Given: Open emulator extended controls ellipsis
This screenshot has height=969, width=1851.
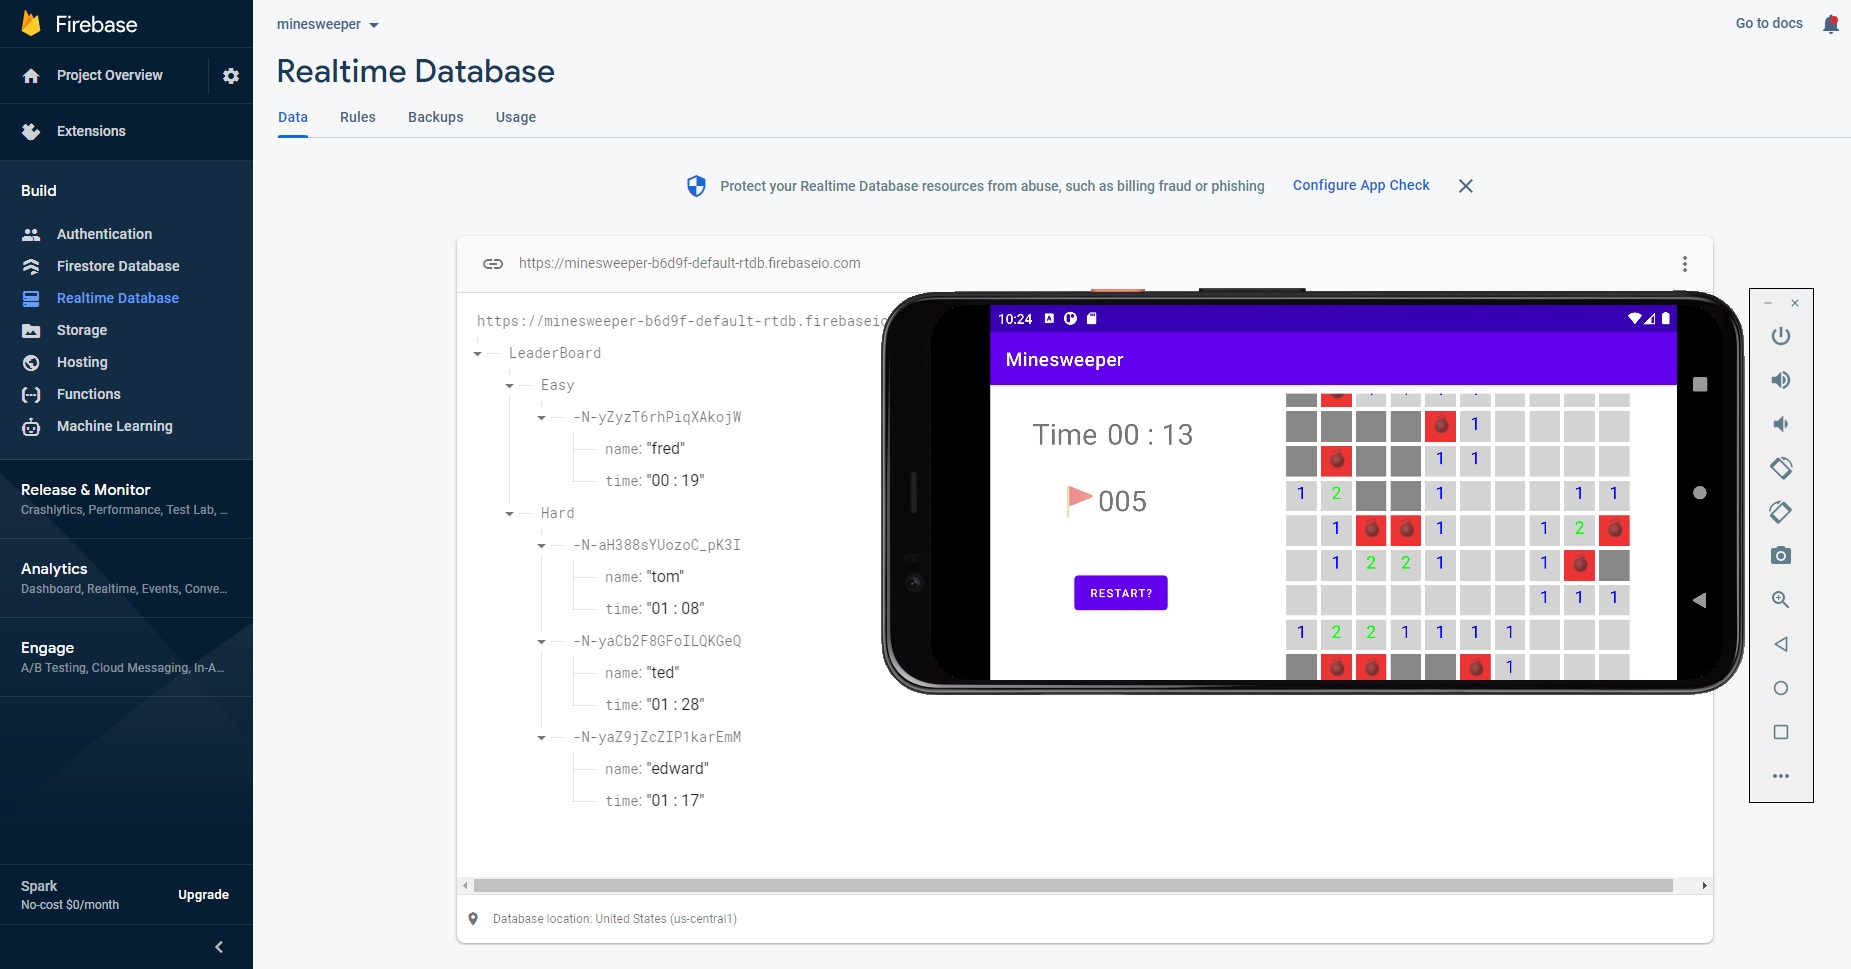Looking at the screenshot, I should click(x=1781, y=776).
